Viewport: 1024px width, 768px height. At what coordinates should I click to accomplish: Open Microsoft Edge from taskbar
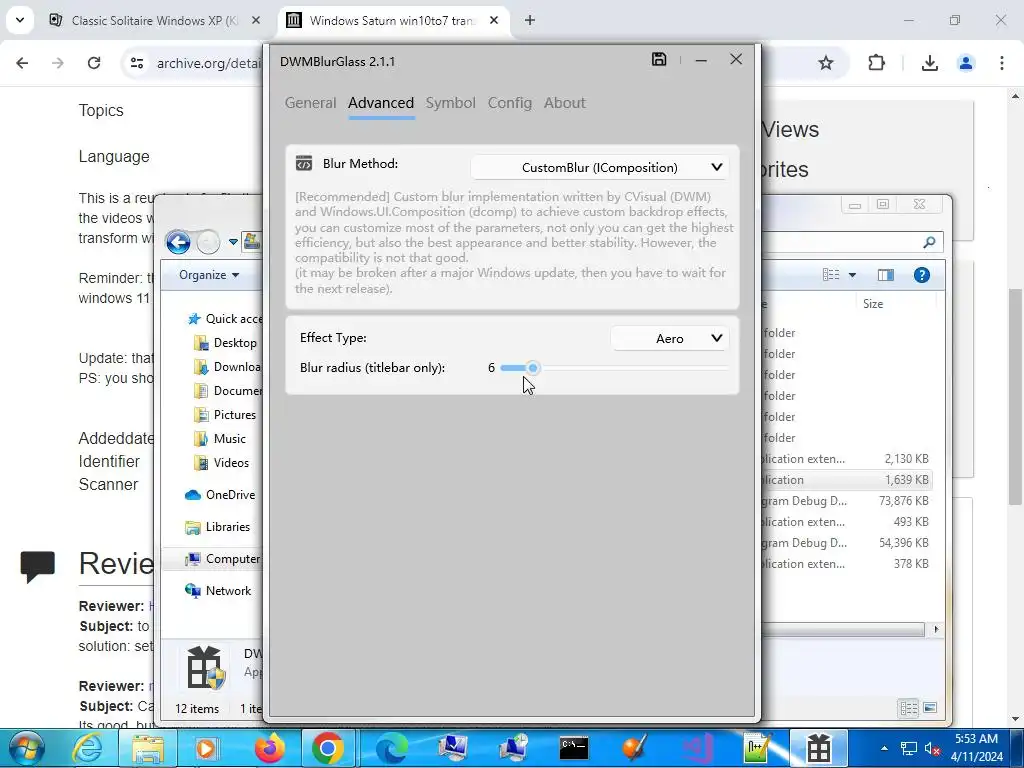(x=391, y=748)
